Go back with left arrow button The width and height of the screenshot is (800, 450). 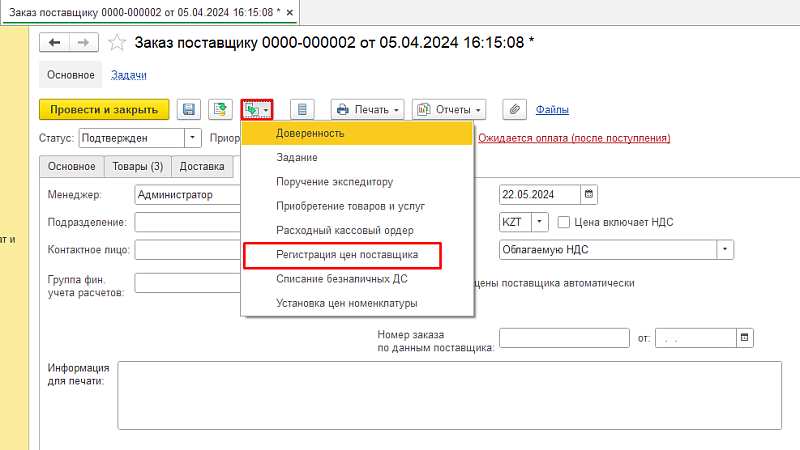54,42
